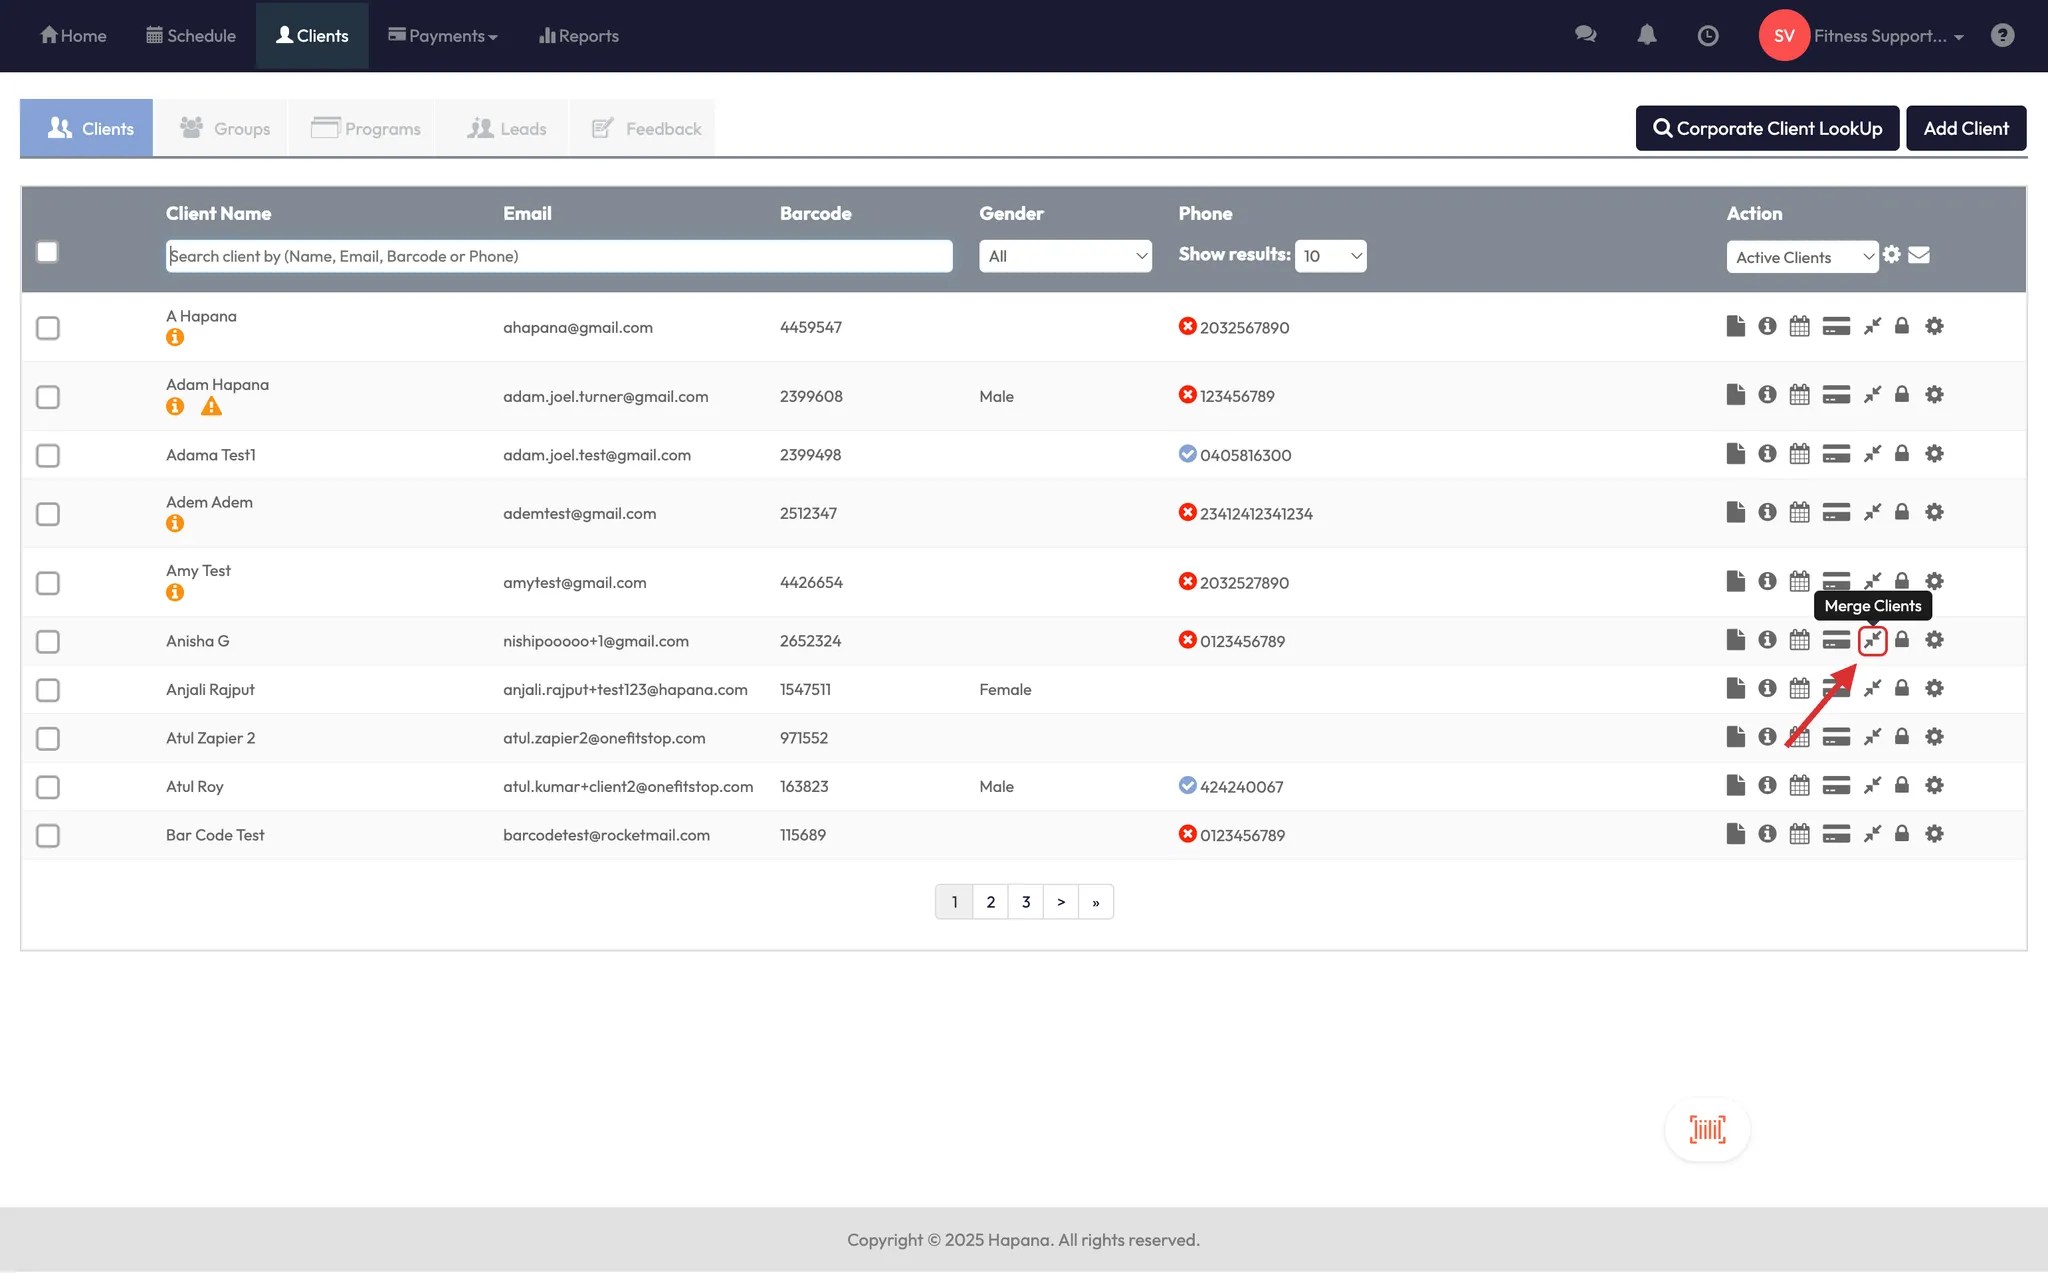This screenshot has width=2048, height=1273.
Task: Click envelope icon in Action header
Action: (x=1919, y=255)
